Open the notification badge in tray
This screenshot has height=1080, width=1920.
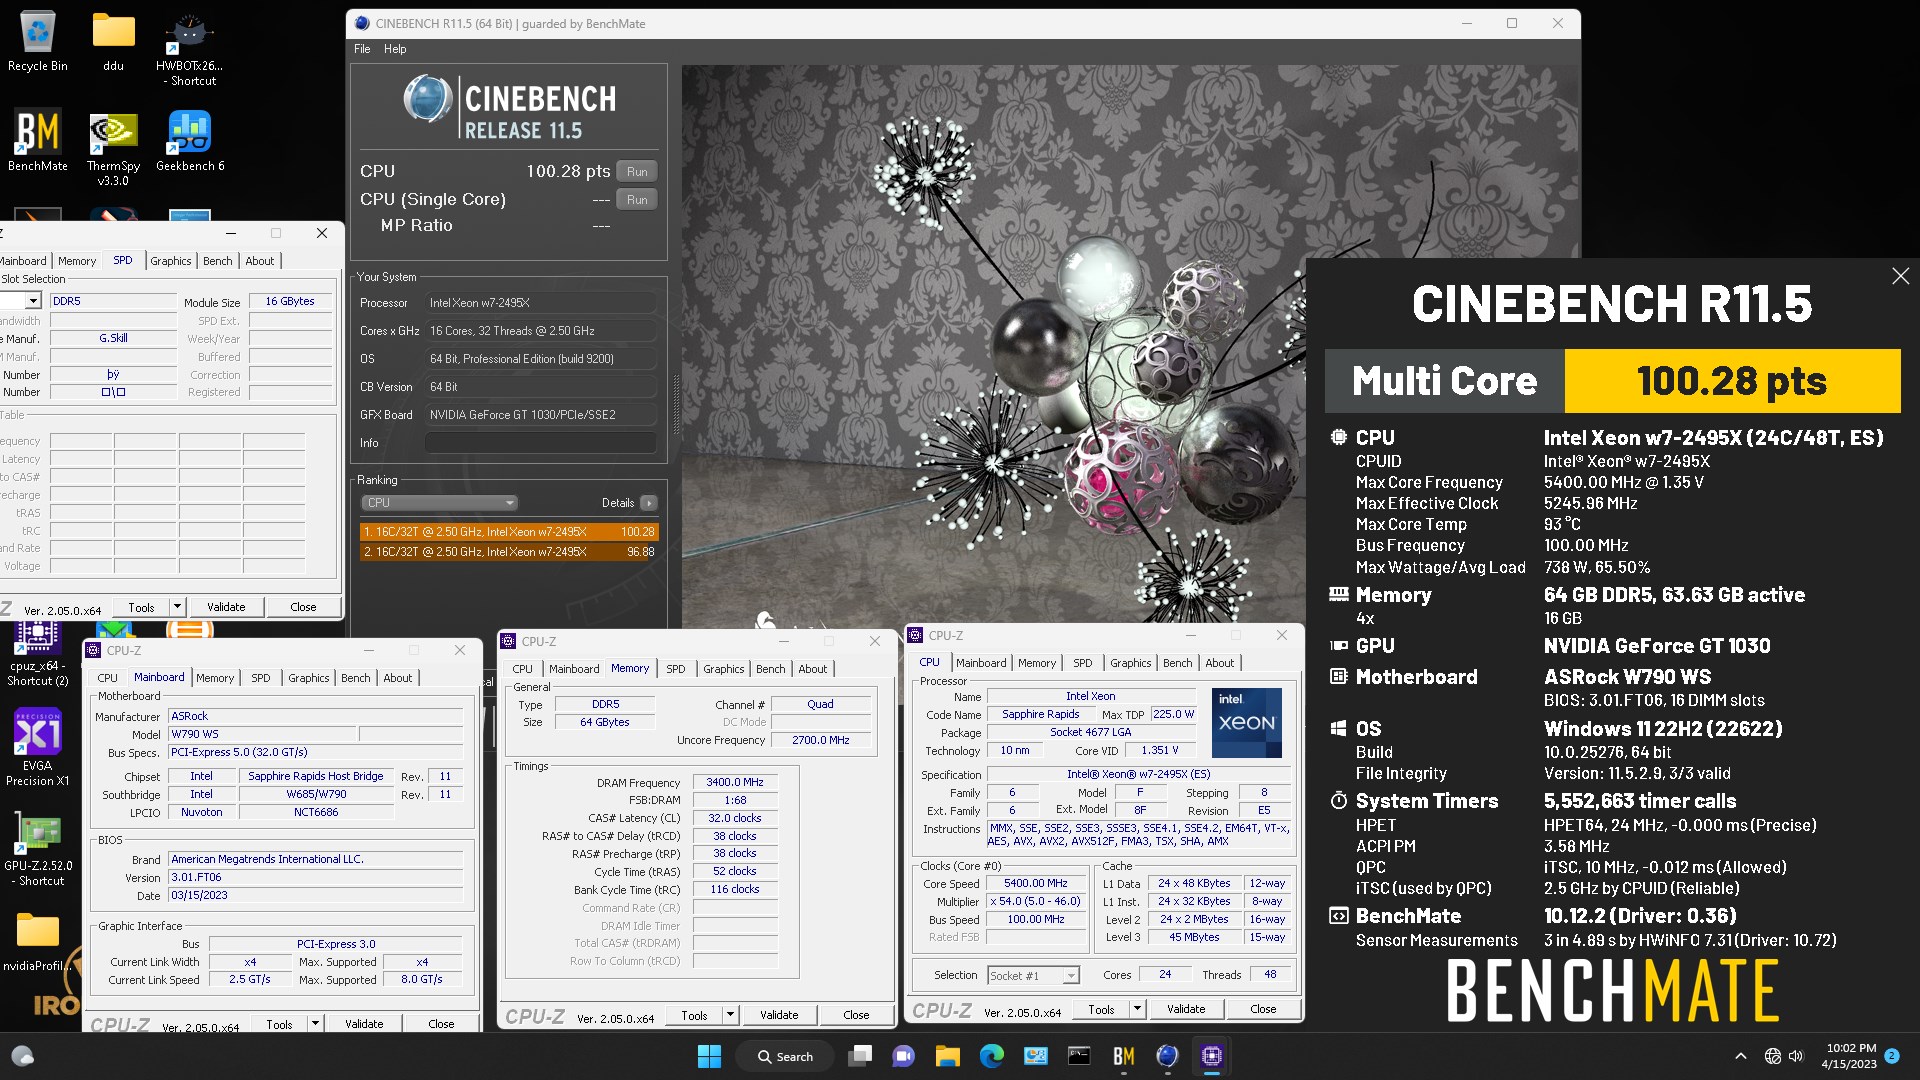tap(1892, 1055)
